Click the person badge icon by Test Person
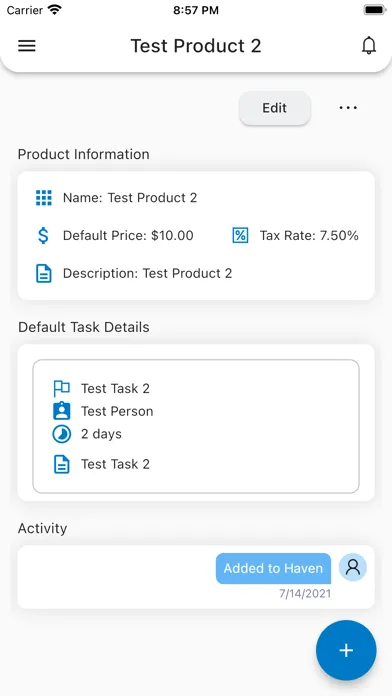 (x=61, y=411)
